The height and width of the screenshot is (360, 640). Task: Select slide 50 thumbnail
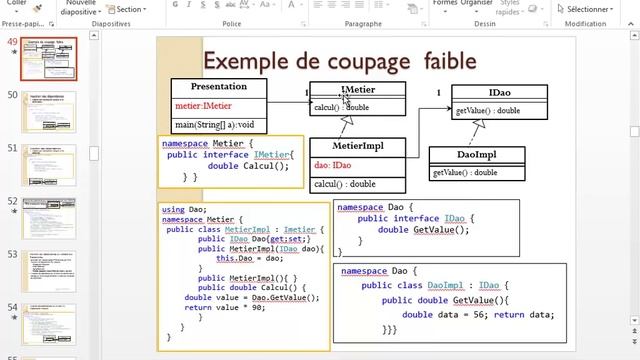point(49,112)
